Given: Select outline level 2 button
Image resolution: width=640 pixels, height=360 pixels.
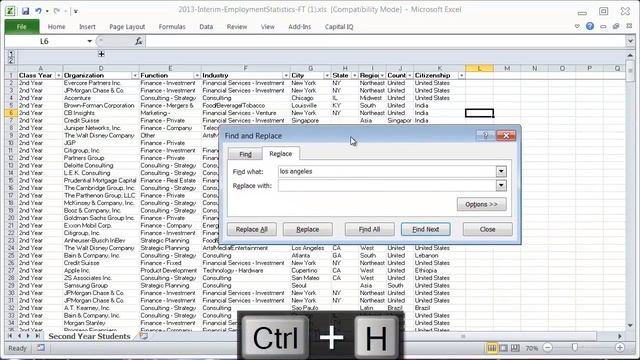Looking at the screenshot, I should pyautogui.click(x=11, y=60).
